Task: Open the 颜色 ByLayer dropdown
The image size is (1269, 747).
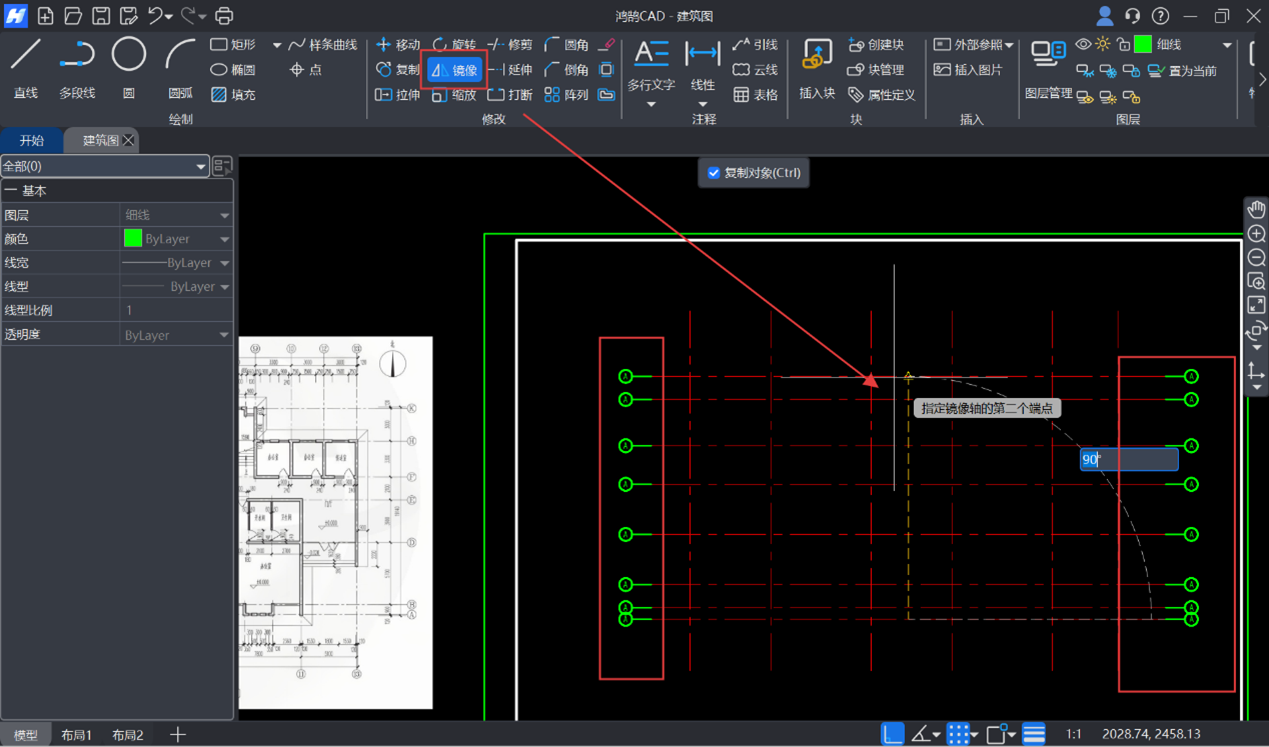Action: (x=224, y=240)
